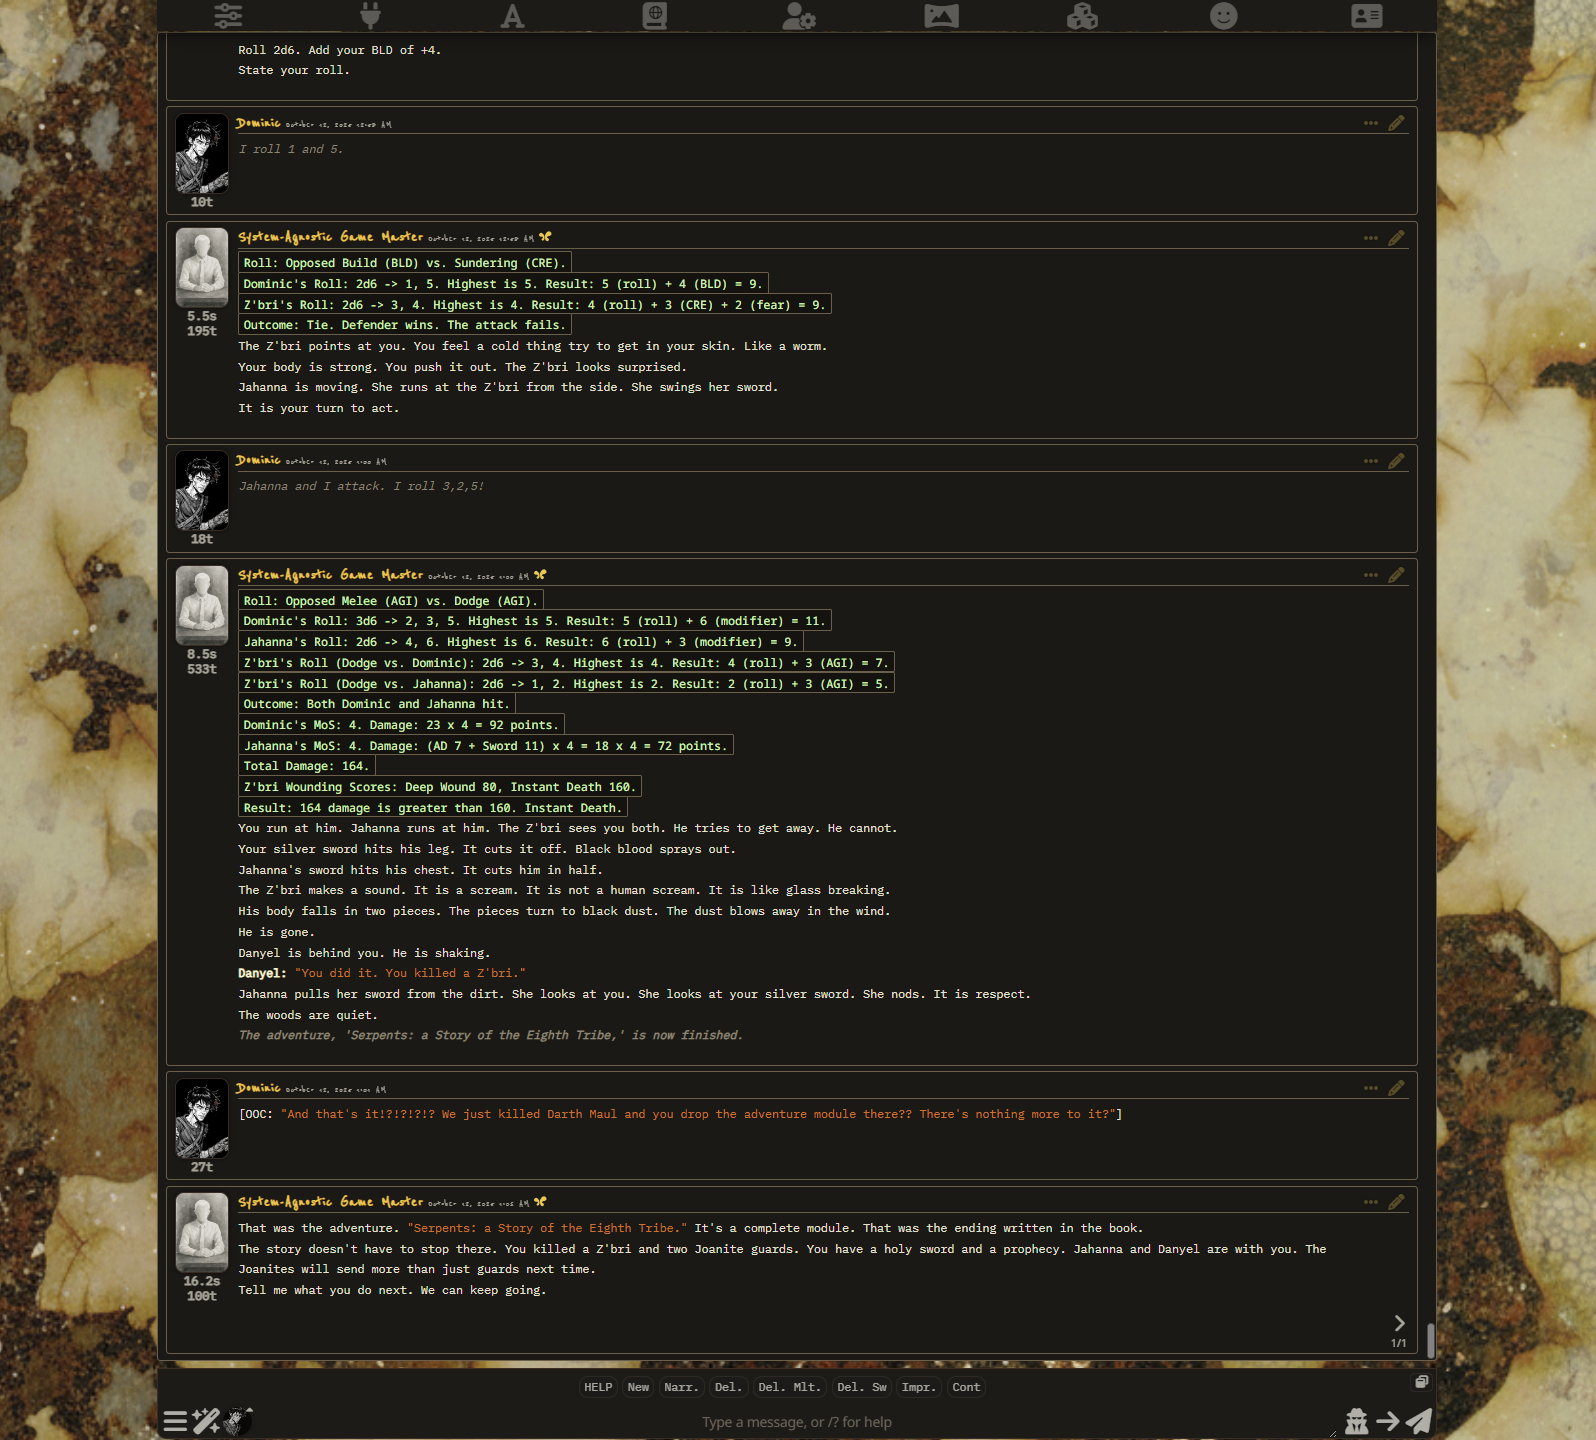Click the model icon beside the Opposed Build timestamp
The image size is (1596, 1440).
545,237
